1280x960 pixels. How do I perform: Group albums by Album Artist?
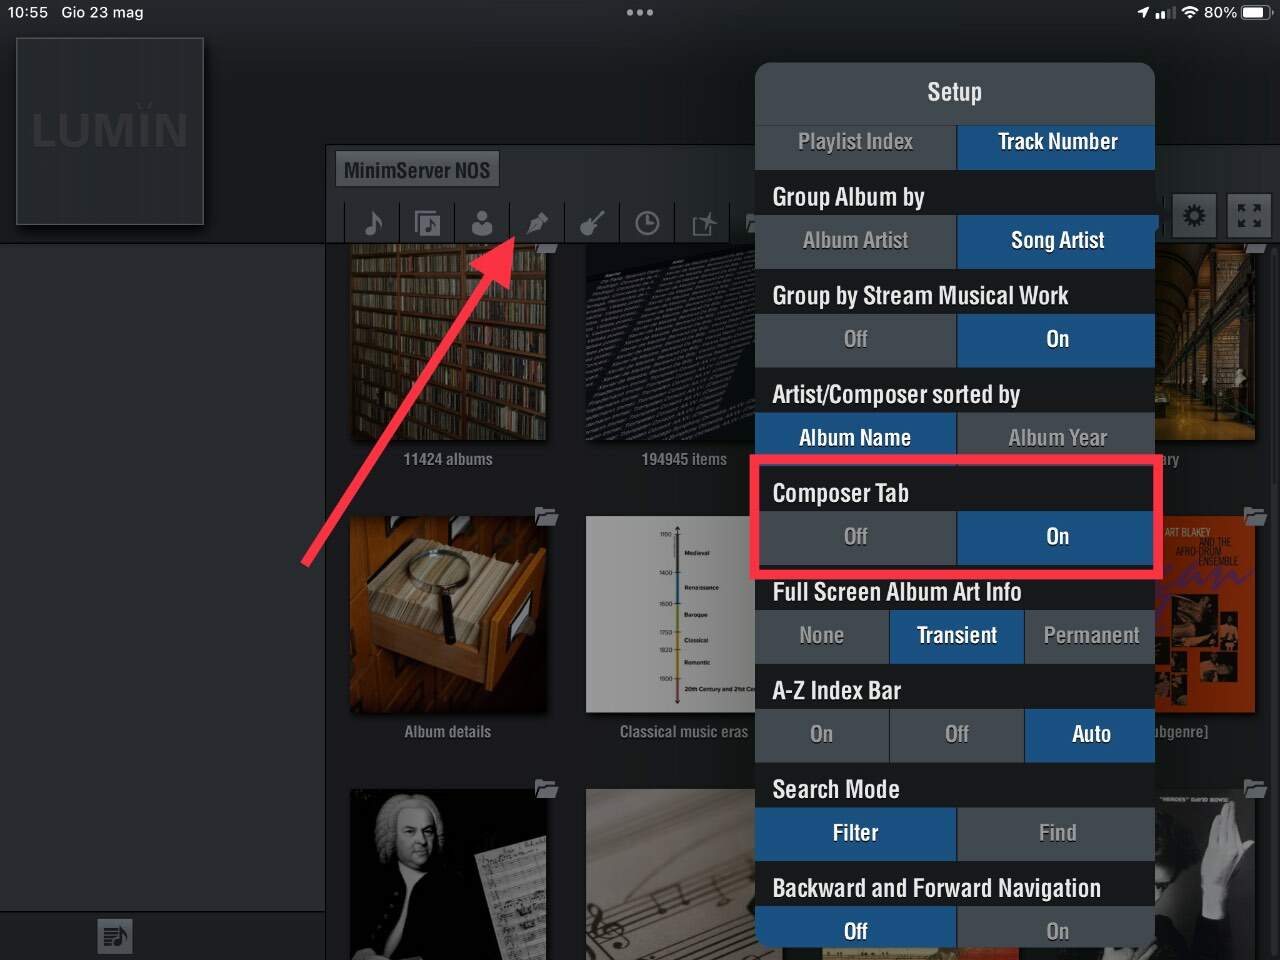856,241
